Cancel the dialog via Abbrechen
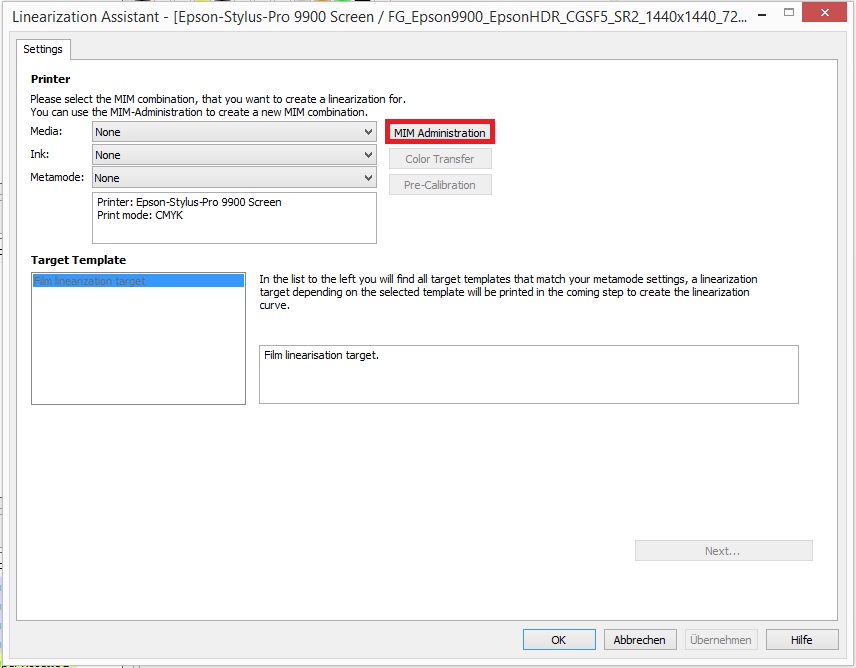Viewport: 856px width, 668px height. [640, 639]
